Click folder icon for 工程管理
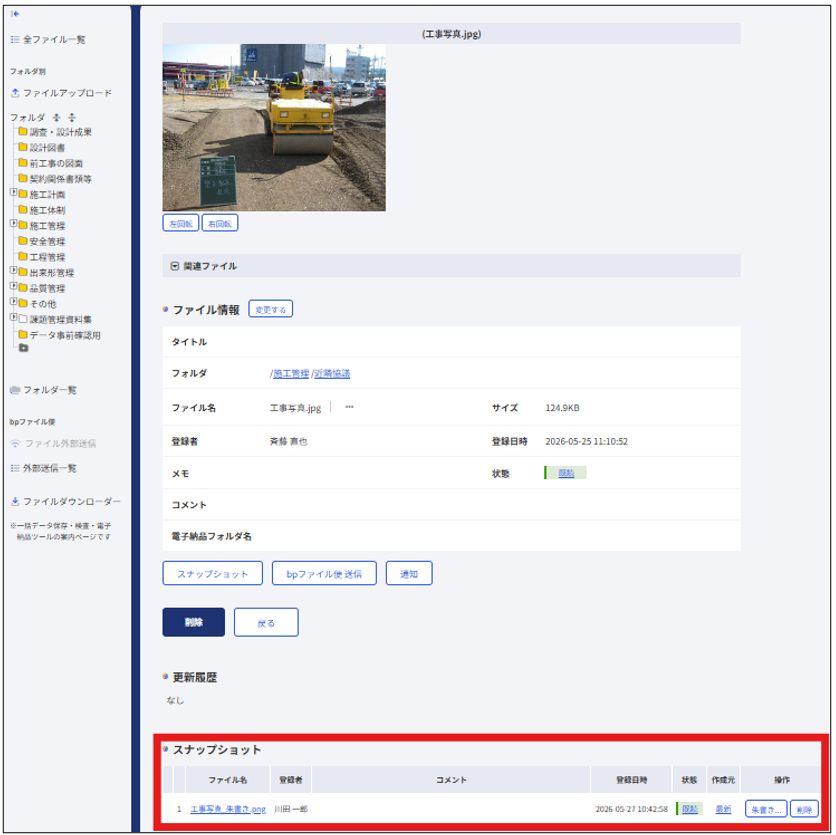The width and height of the screenshot is (836, 835). (23, 256)
